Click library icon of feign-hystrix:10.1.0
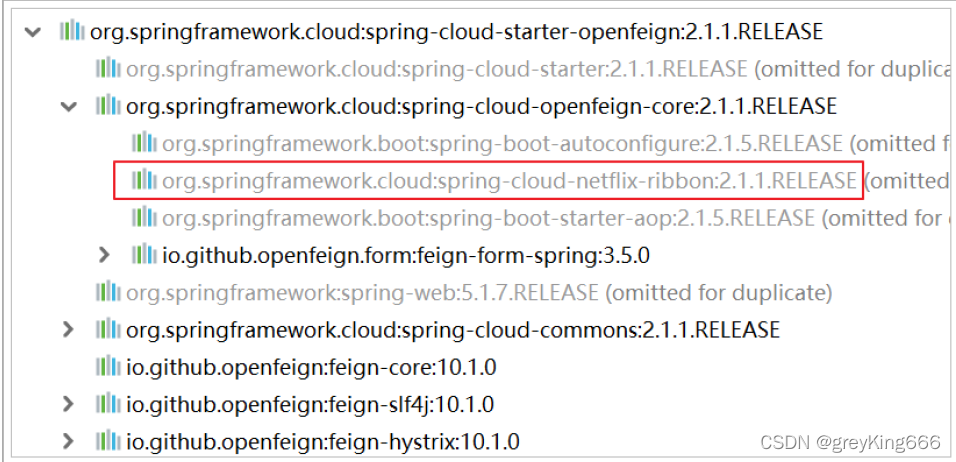Screen dimensions: 956x462 click(x=108, y=441)
